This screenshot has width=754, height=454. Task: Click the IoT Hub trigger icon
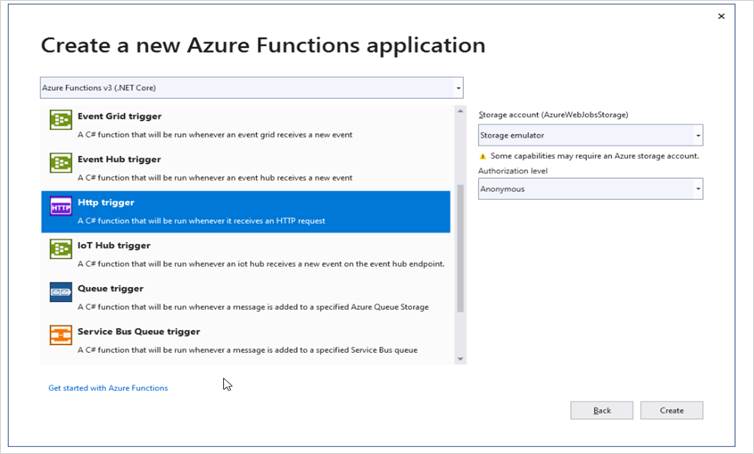(x=61, y=250)
